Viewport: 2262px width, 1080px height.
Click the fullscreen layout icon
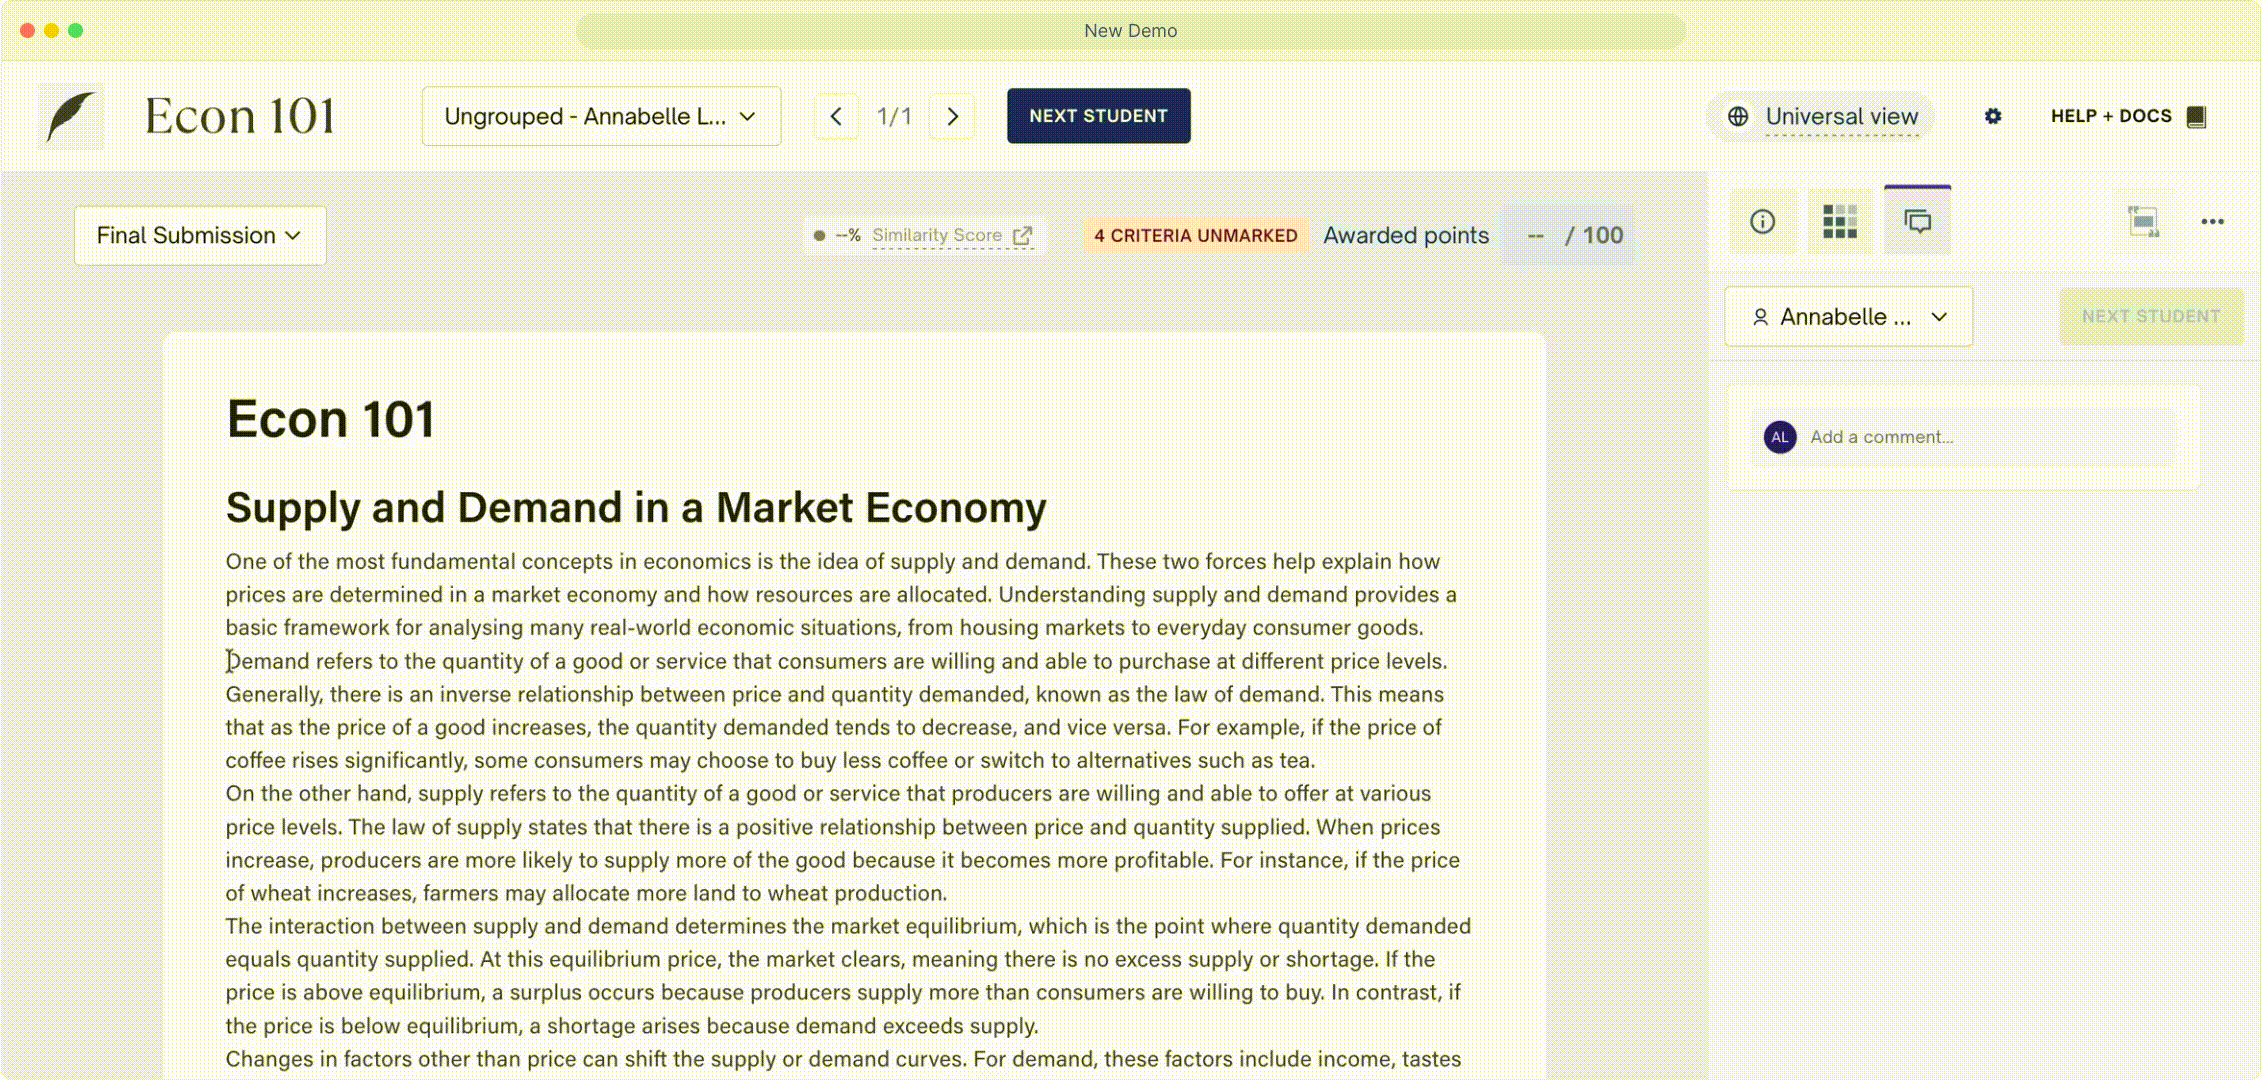pos(2143,221)
